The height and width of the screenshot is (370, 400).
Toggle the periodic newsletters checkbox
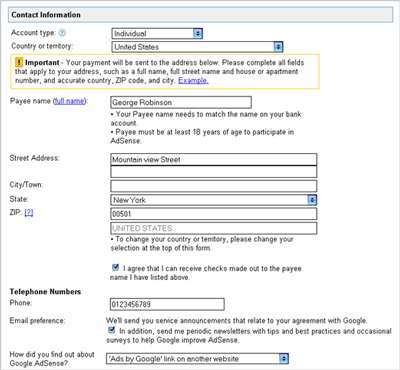click(x=112, y=330)
